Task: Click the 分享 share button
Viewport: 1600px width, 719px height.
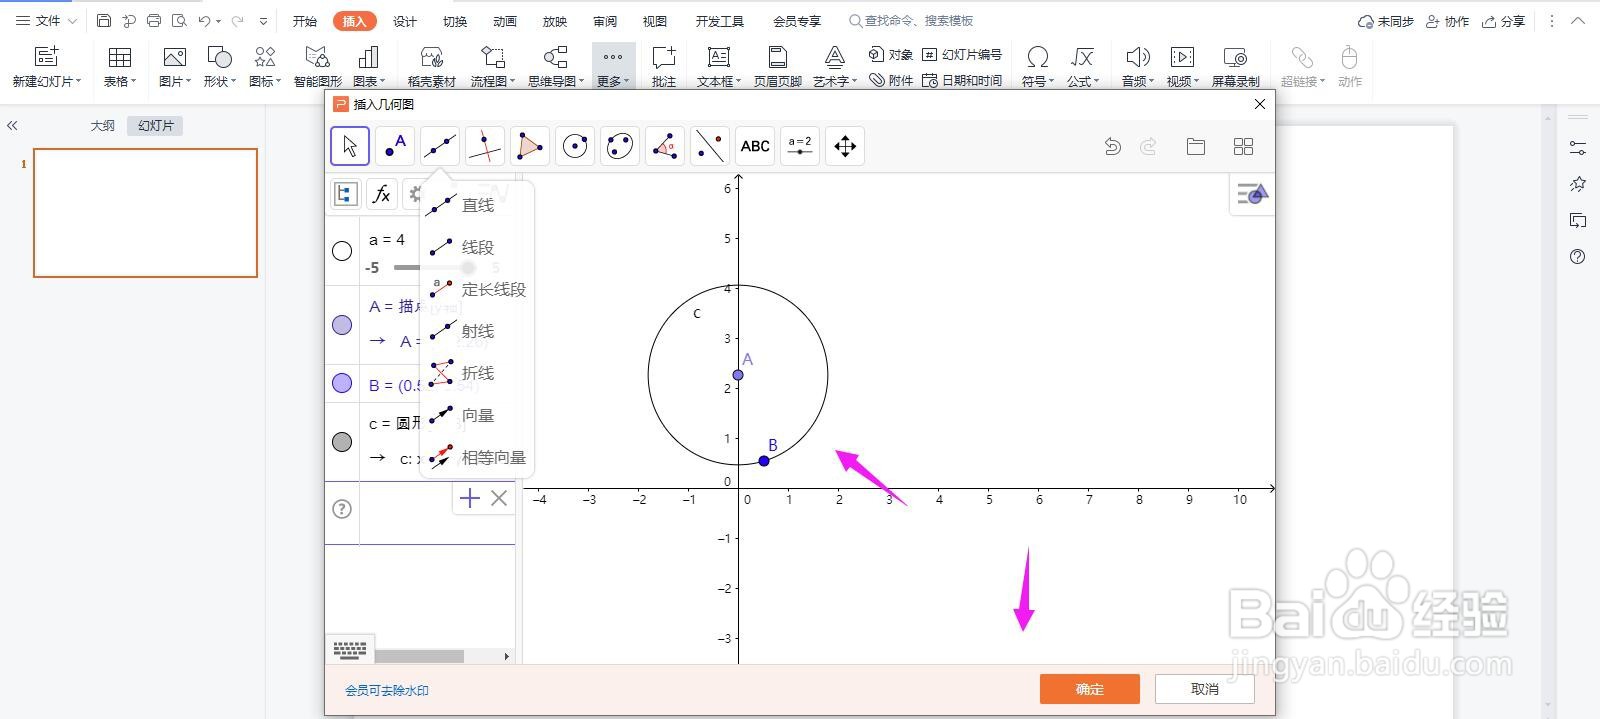Action: click(x=1504, y=21)
